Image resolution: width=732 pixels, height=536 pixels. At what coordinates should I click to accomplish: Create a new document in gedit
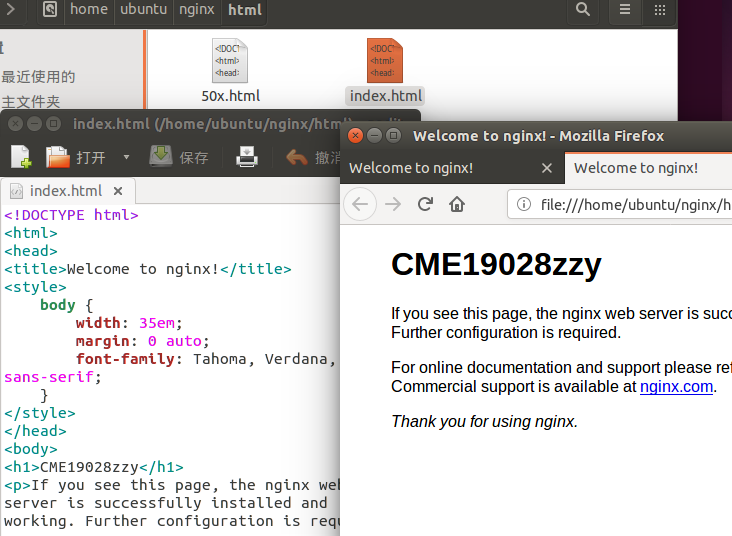click(x=21, y=156)
